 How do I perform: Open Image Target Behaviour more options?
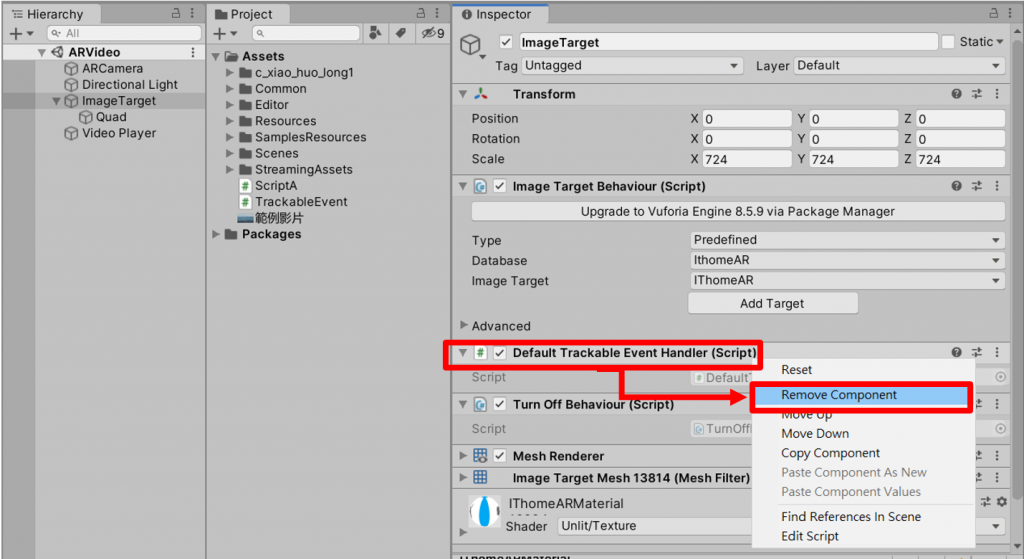997,186
